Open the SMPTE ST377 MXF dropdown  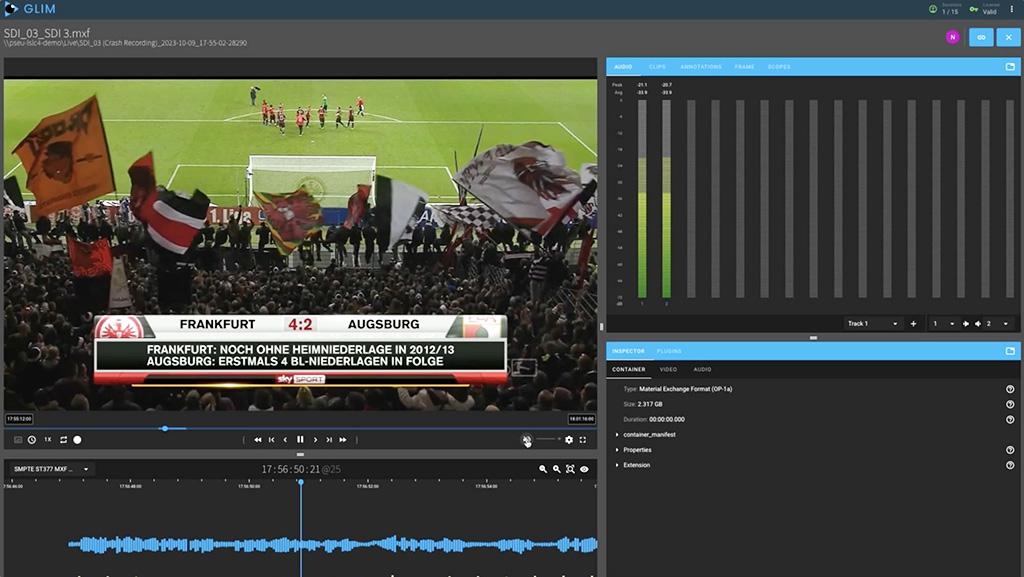[52, 469]
